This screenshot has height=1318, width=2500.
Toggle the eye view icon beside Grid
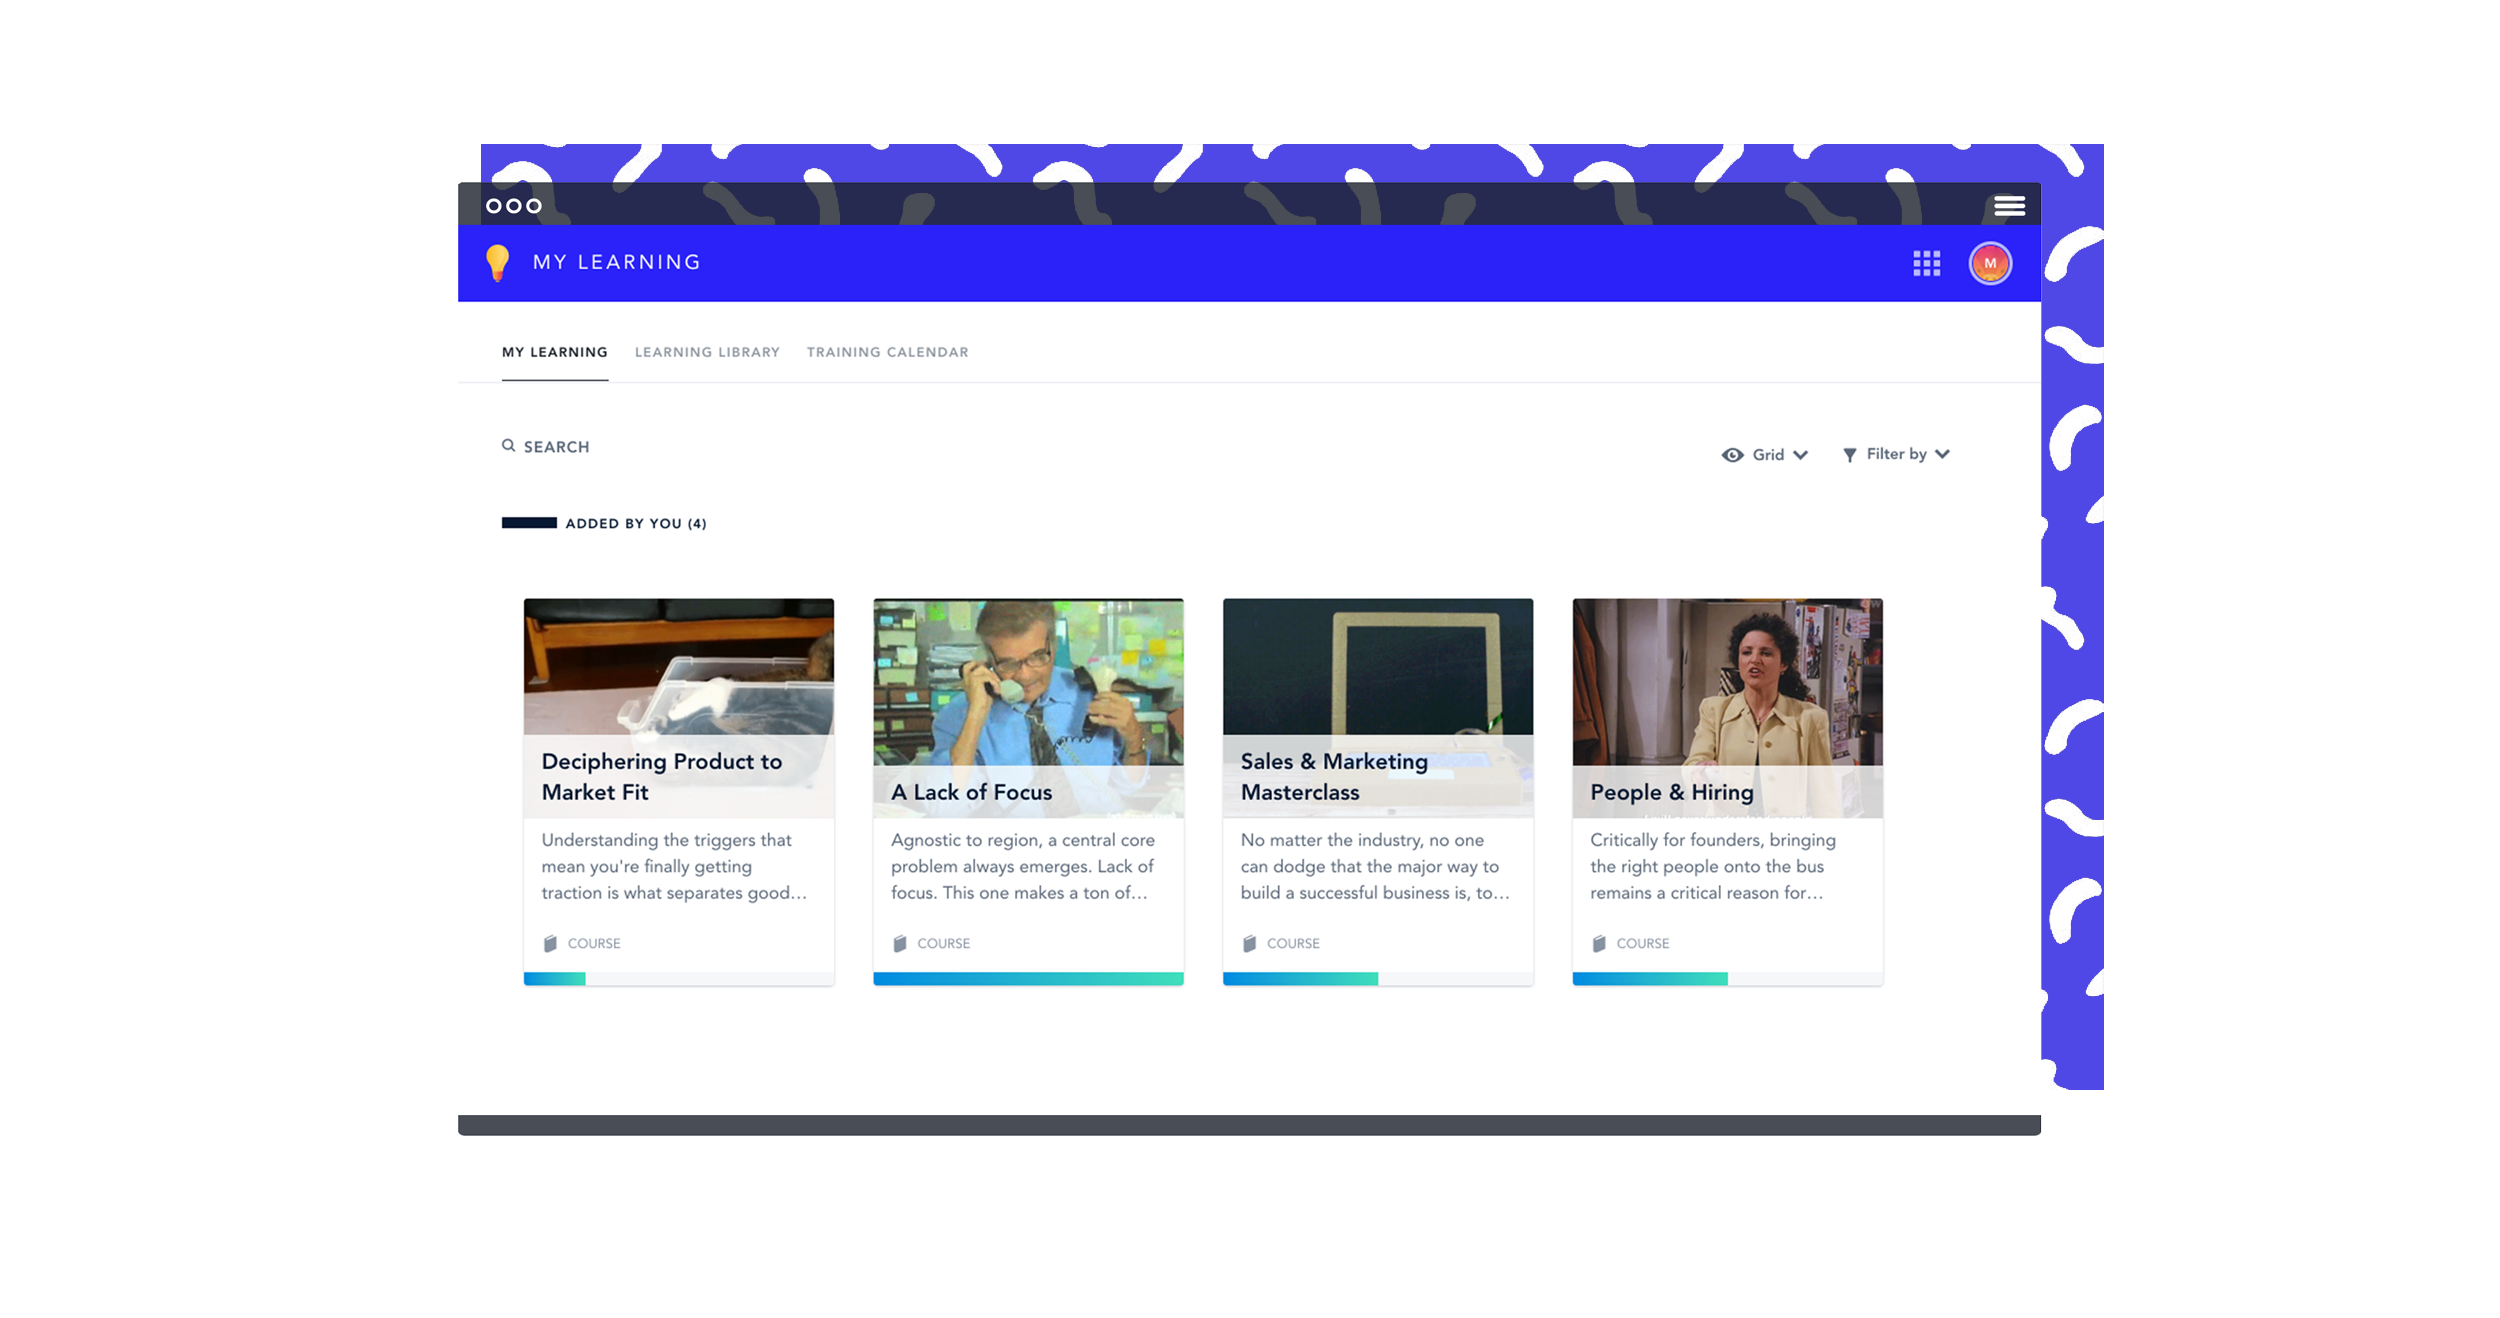coord(1732,455)
